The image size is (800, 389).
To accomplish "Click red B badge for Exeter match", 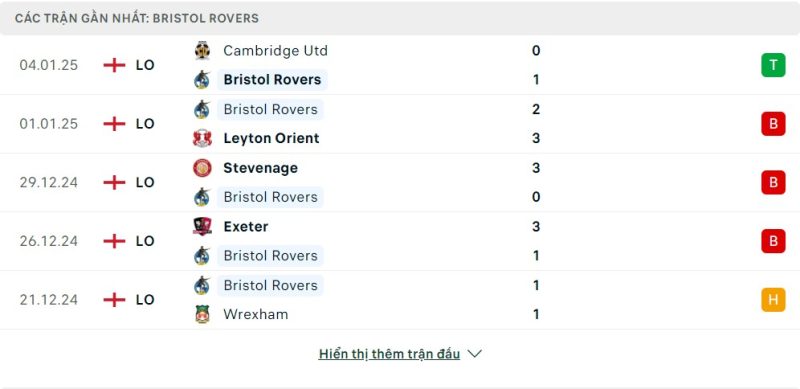I will point(773,241).
